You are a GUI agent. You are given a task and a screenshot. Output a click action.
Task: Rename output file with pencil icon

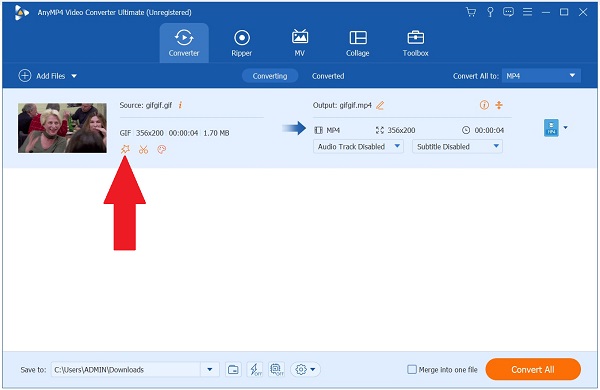click(380, 105)
